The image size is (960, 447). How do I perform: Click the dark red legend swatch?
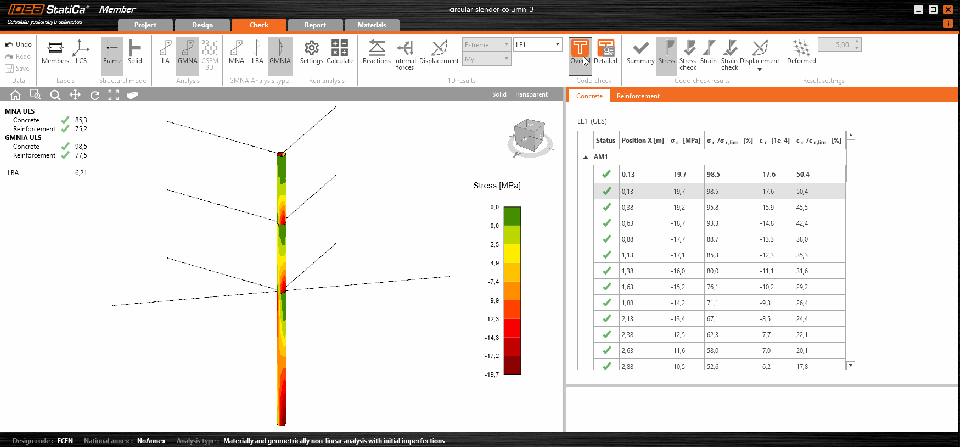pos(512,365)
